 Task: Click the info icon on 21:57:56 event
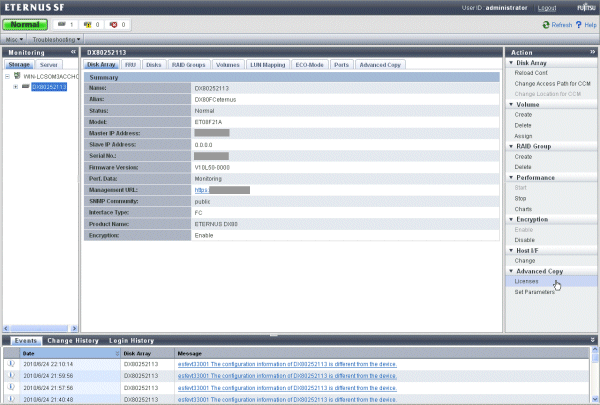point(11,387)
